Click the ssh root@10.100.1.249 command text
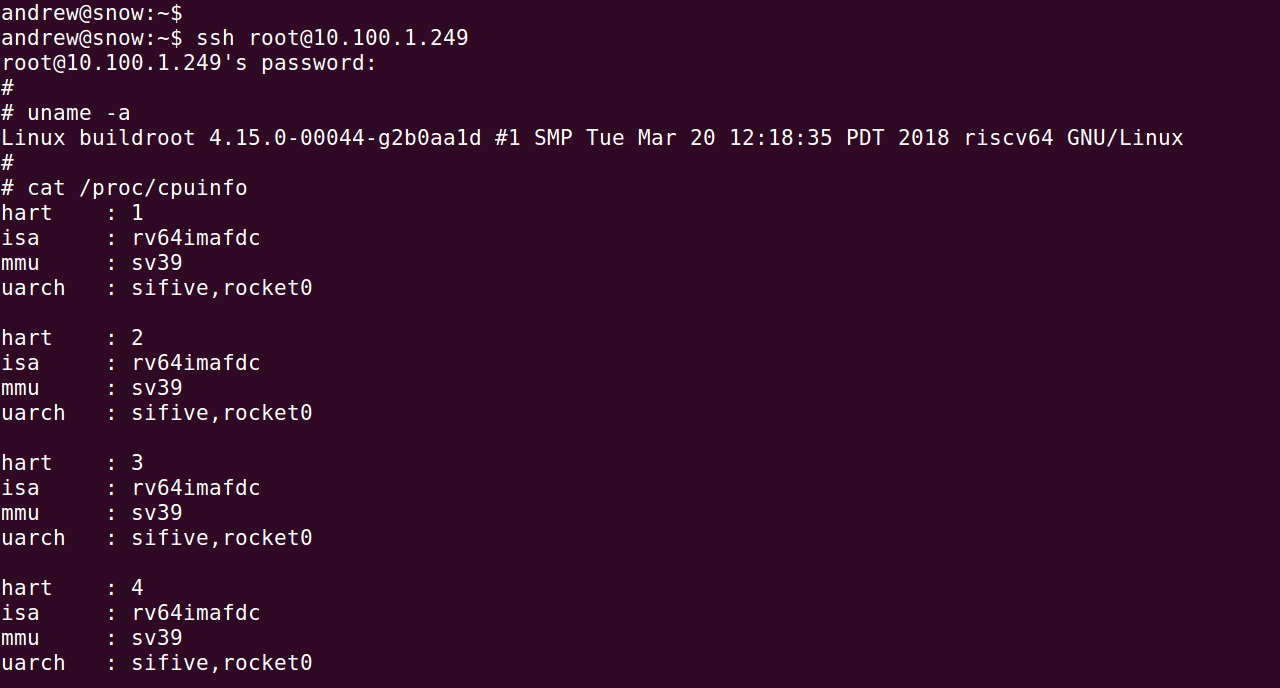Screen dimensions: 1280x688 332,38
